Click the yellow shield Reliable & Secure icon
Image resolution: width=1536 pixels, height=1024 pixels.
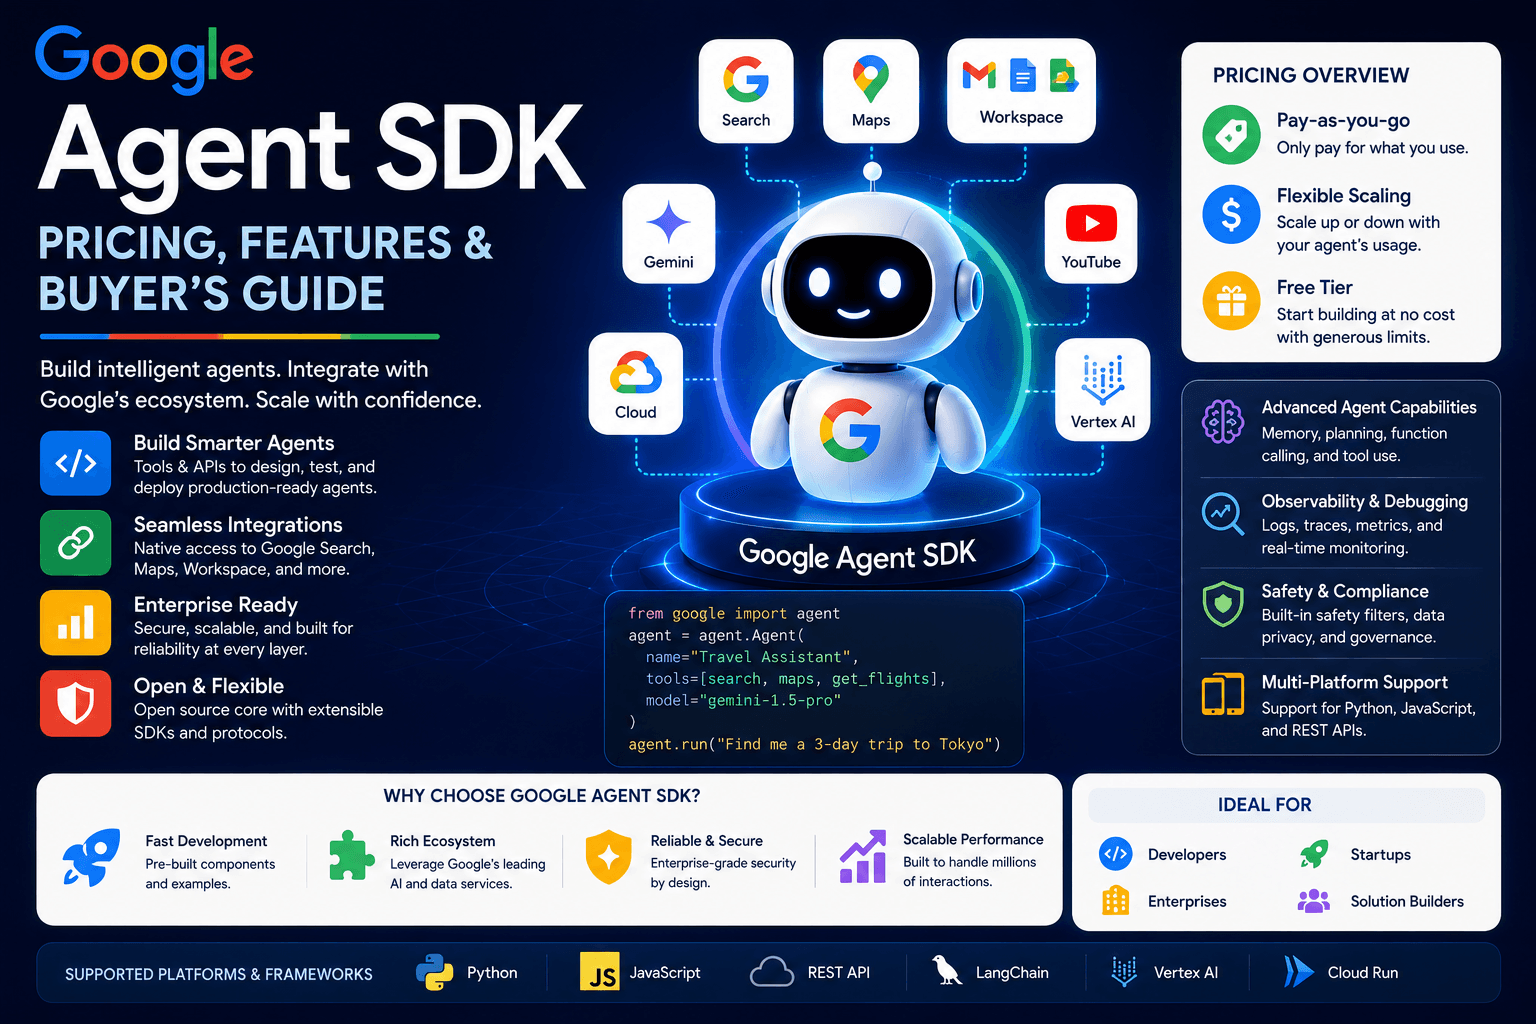(x=608, y=857)
